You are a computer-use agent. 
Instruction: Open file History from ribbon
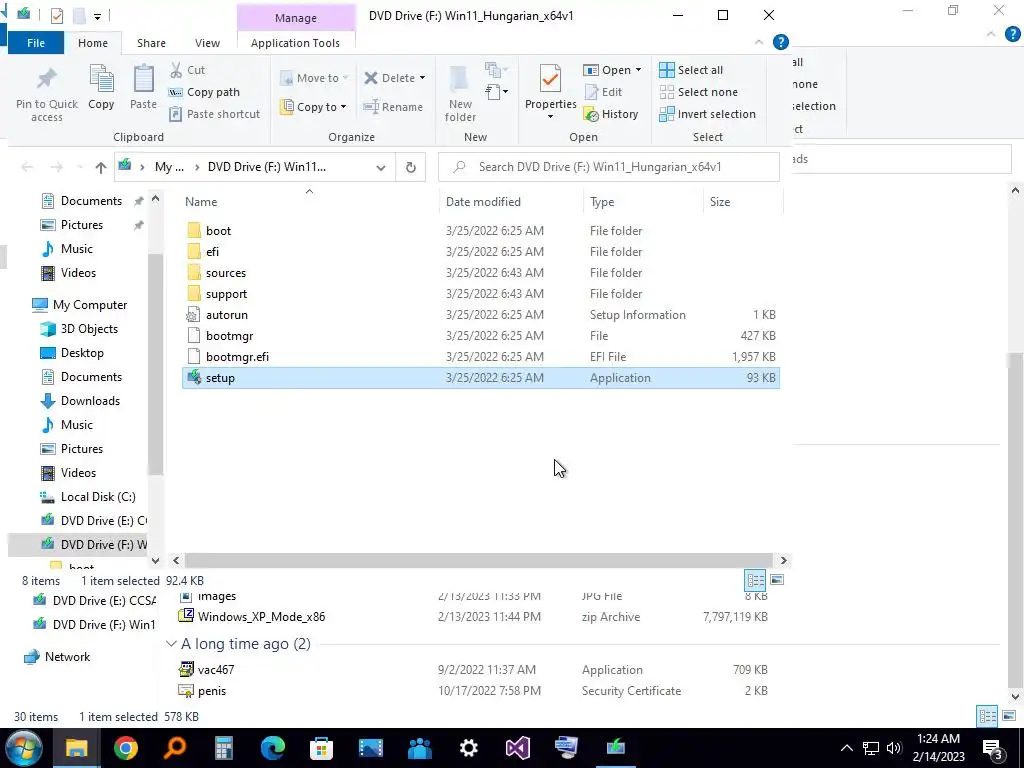611,114
